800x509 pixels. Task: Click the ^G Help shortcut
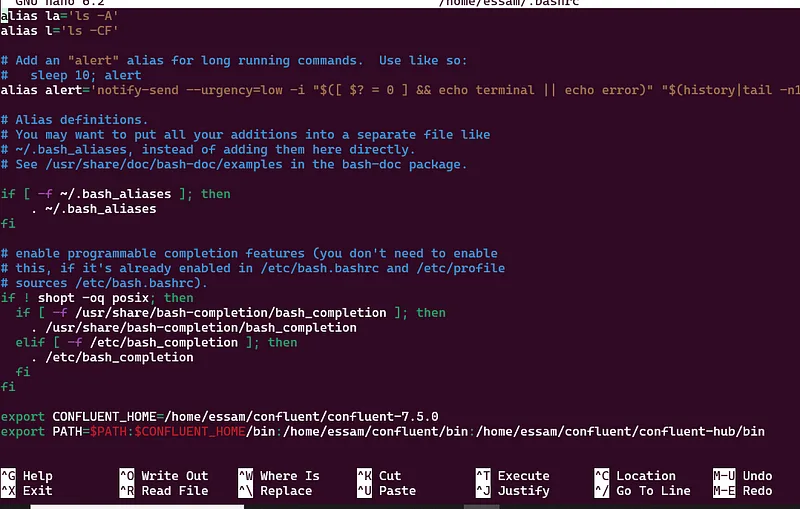(27, 476)
